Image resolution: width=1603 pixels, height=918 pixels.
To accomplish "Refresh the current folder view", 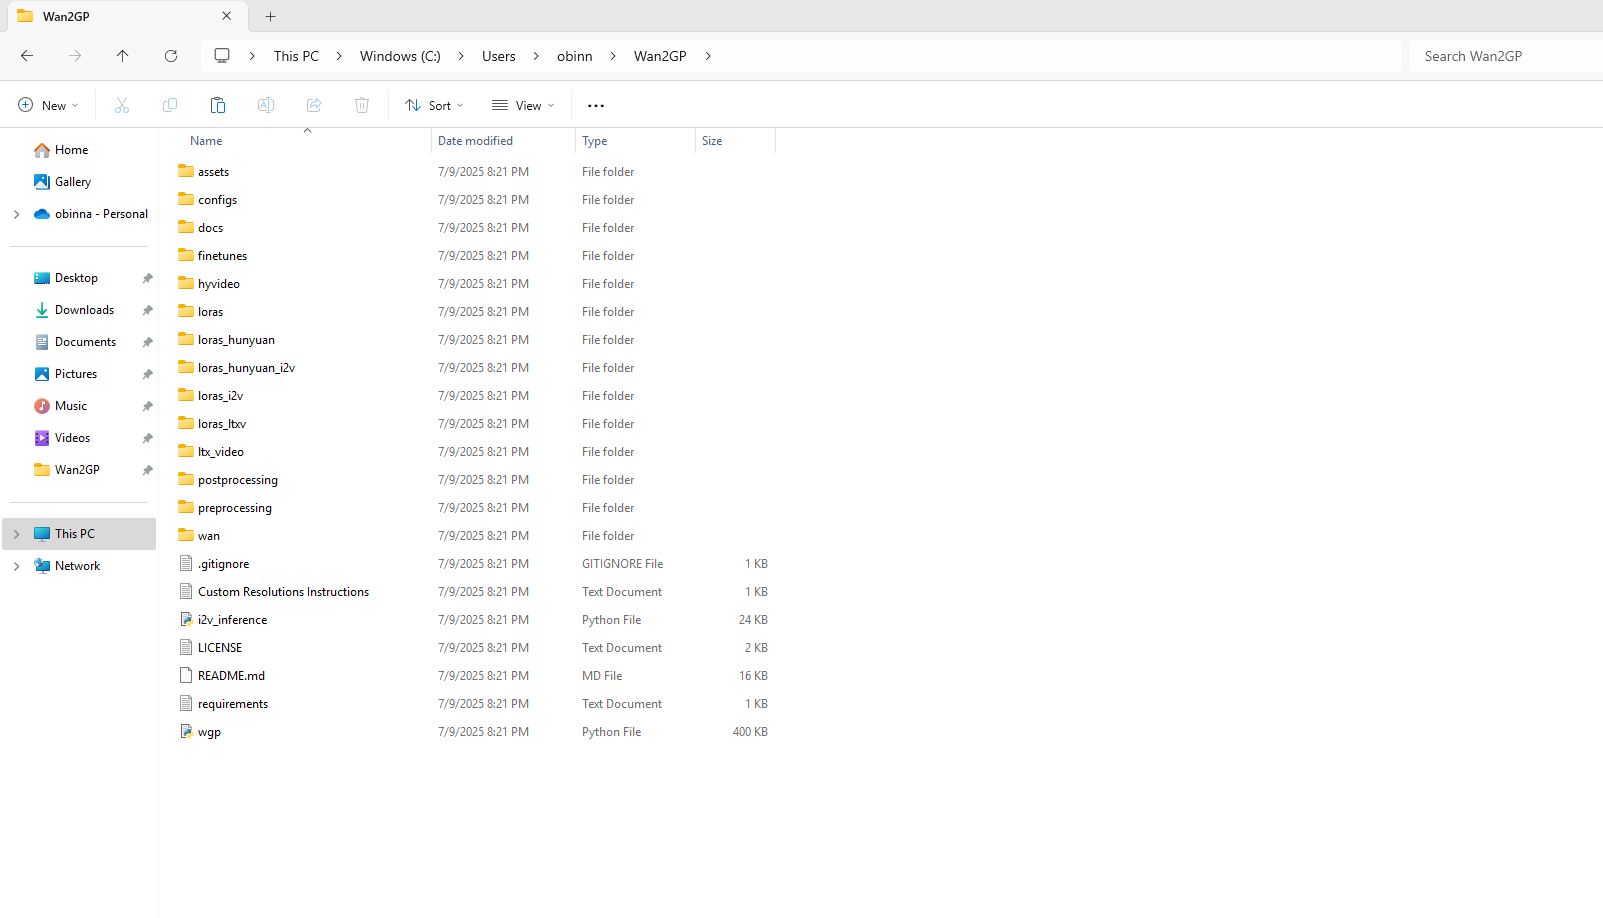I will point(171,56).
